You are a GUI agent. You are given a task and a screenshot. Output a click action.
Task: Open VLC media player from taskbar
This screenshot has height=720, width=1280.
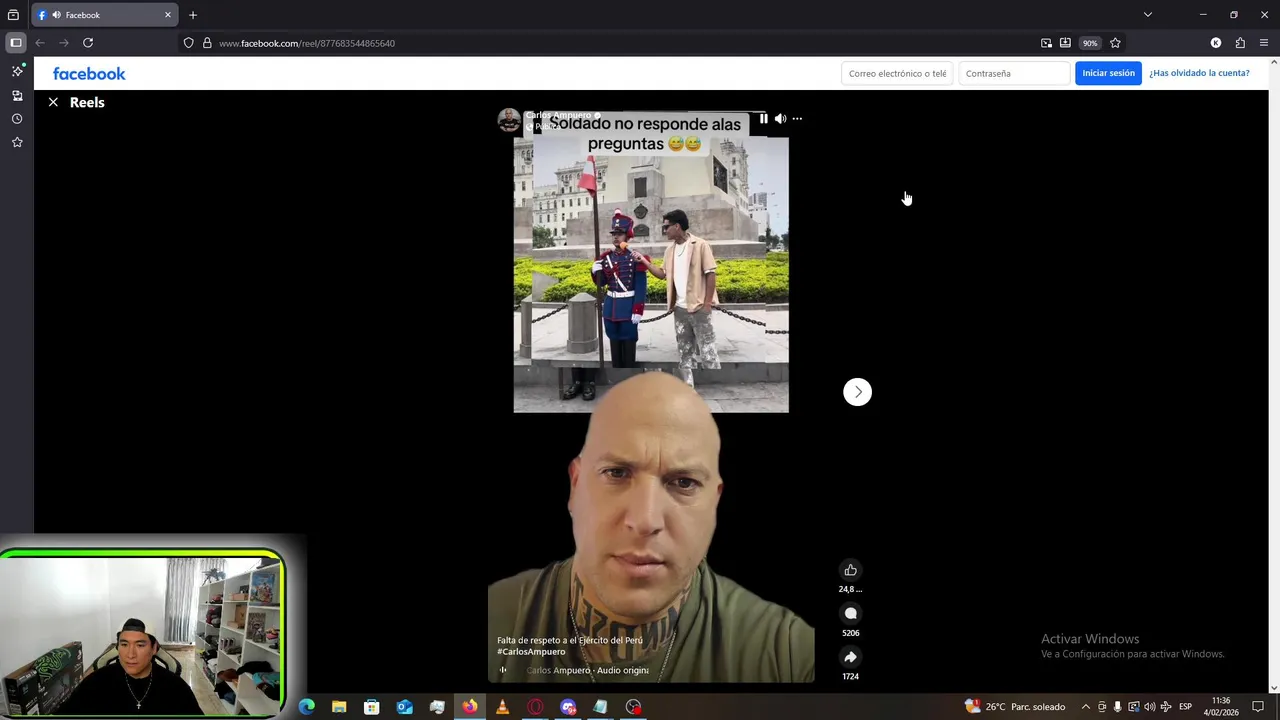[502, 707]
